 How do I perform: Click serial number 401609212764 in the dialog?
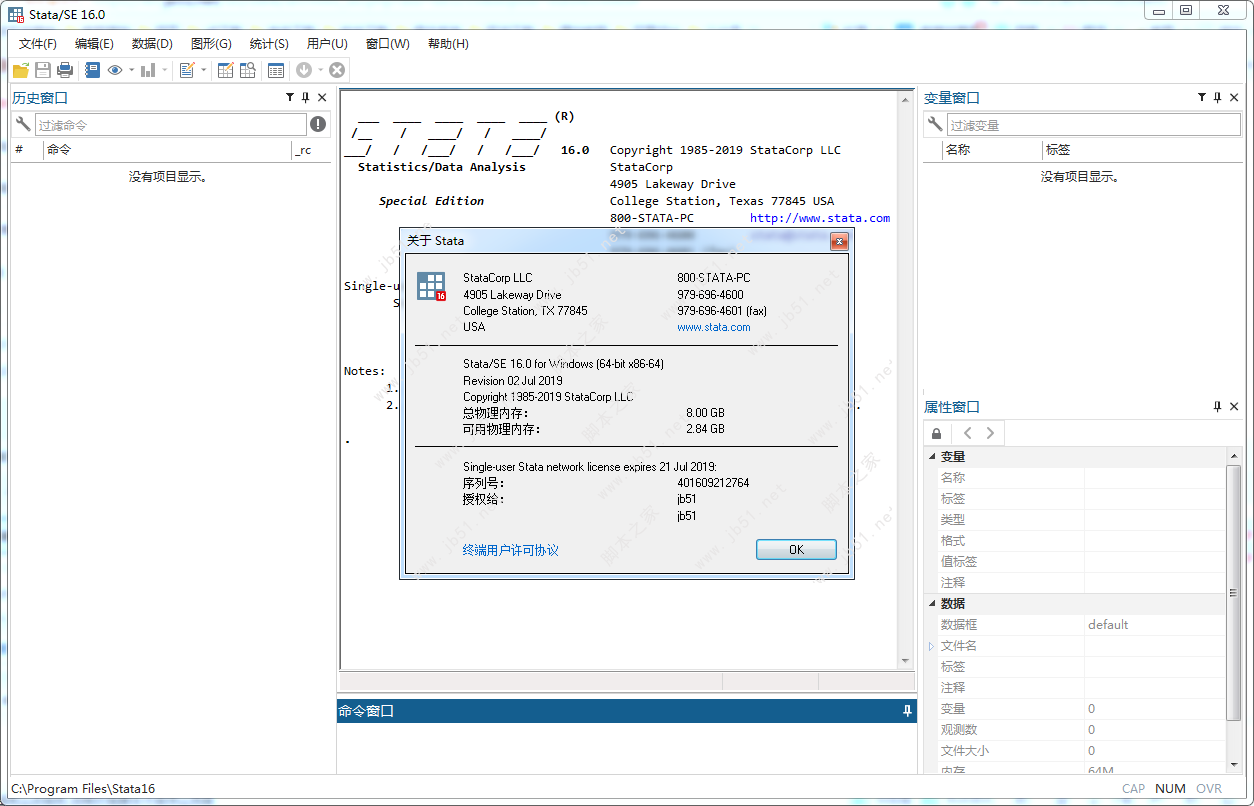click(713, 483)
